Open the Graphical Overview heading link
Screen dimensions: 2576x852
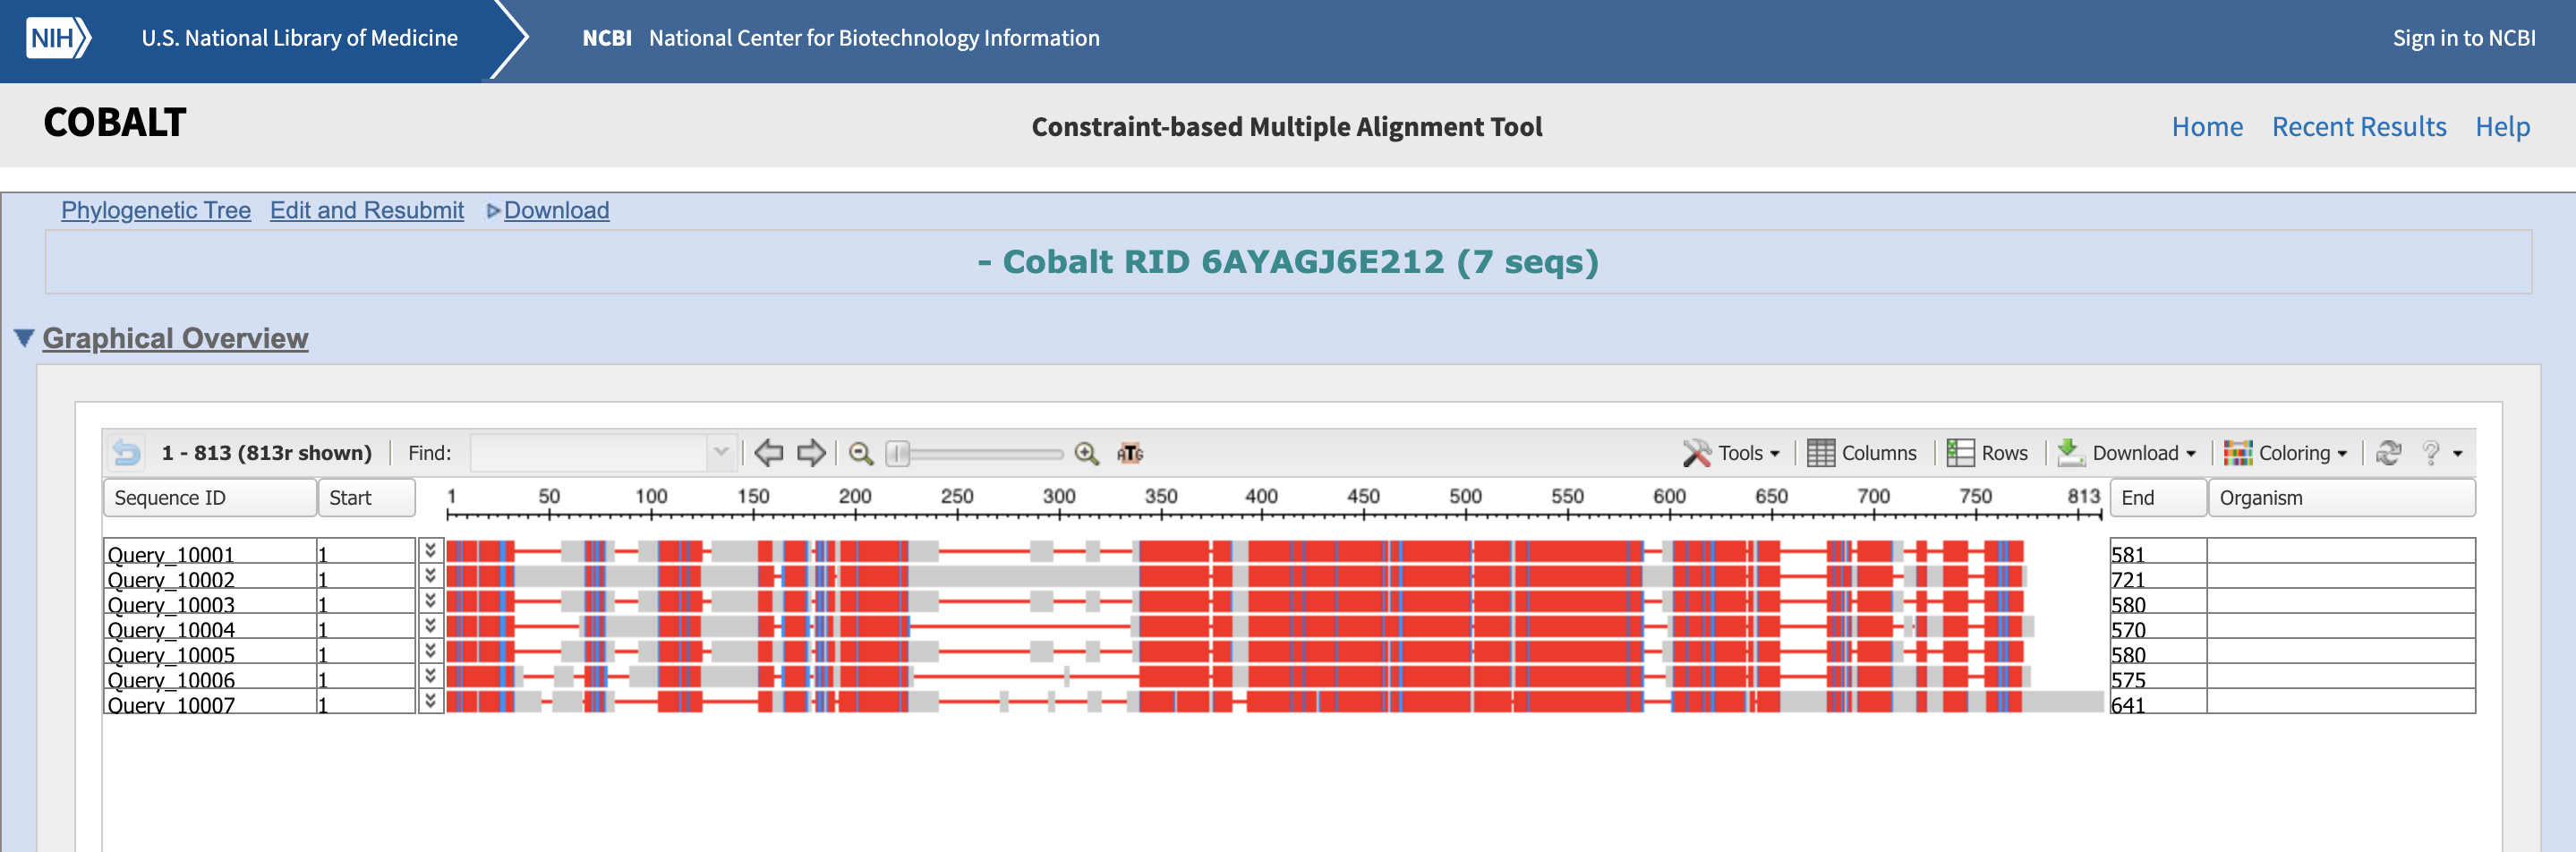click(x=175, y=338)
